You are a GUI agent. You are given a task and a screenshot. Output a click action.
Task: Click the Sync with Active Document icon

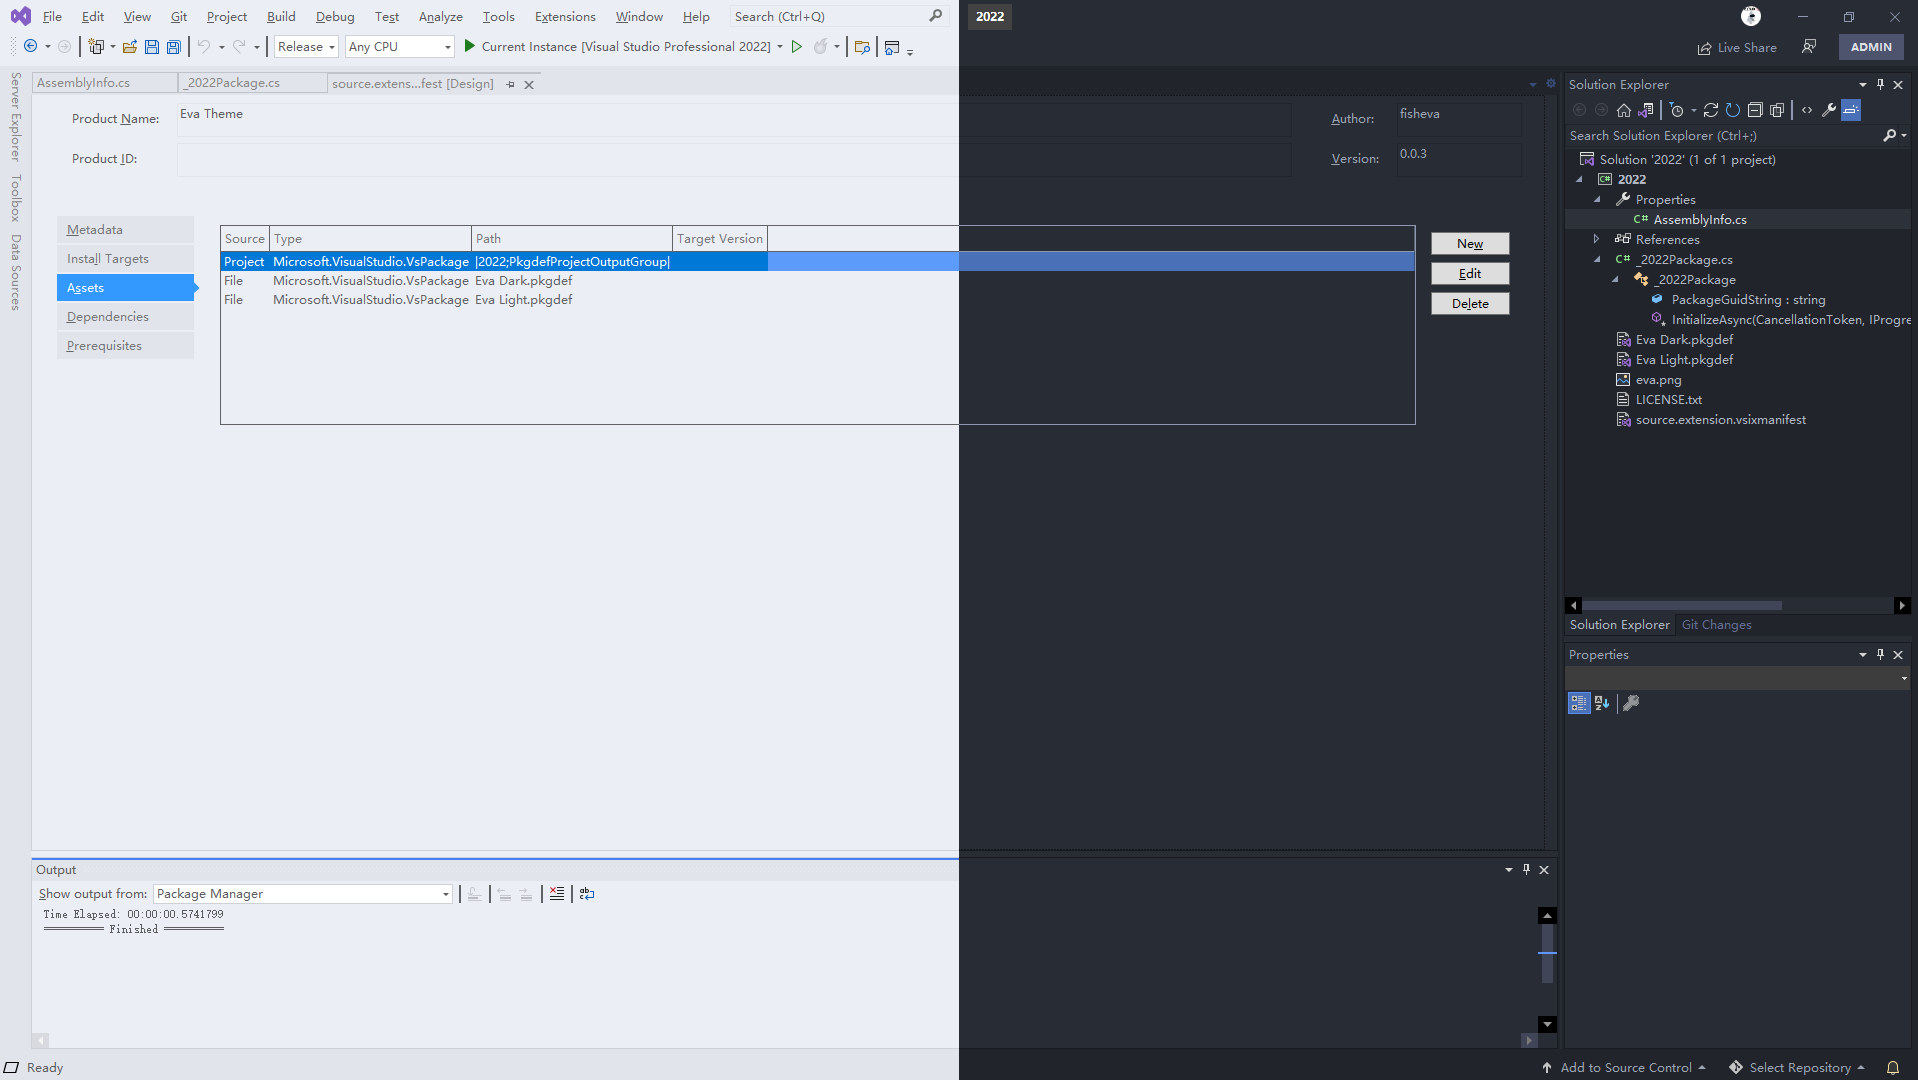(1711, 110)
